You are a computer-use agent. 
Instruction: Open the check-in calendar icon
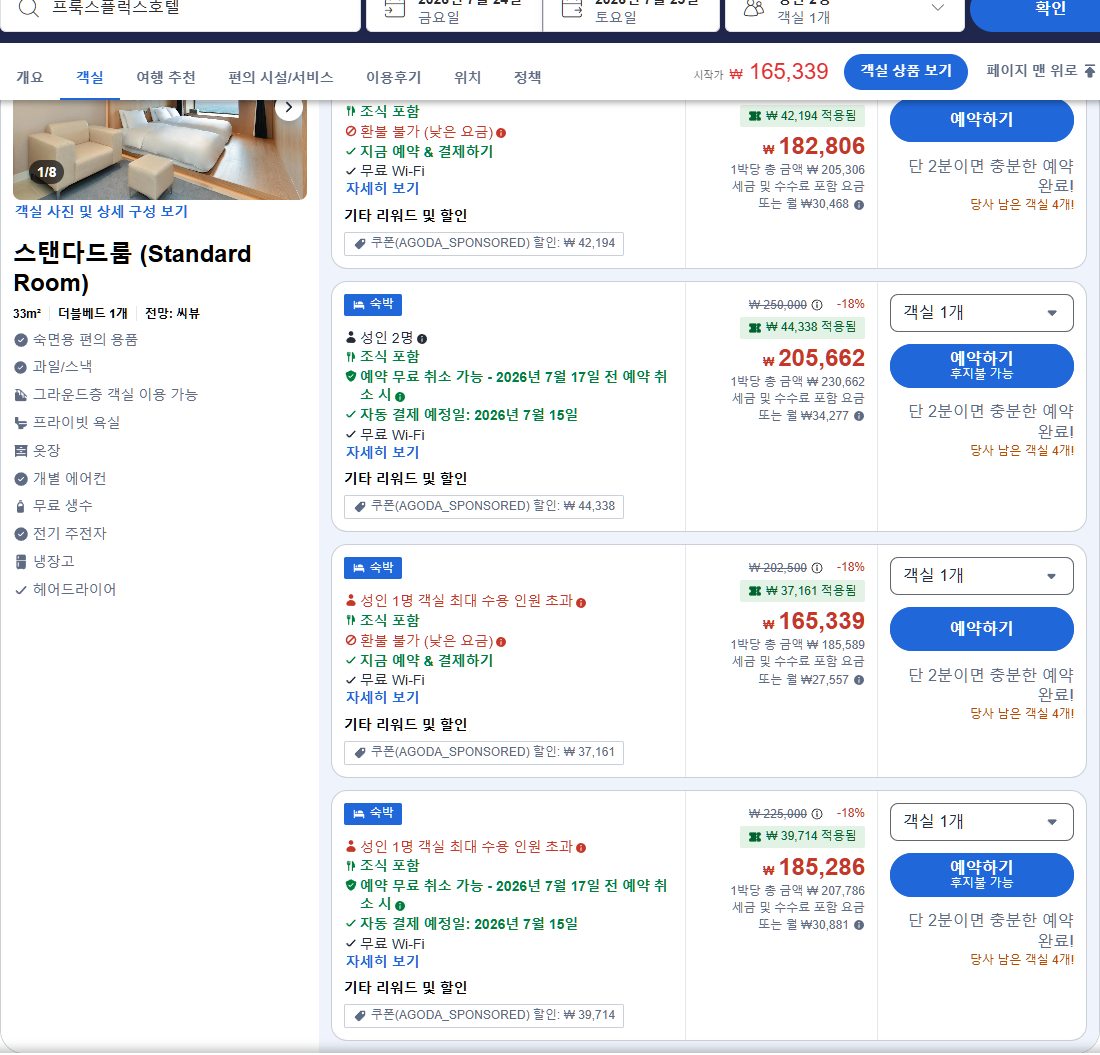[395, 8]
